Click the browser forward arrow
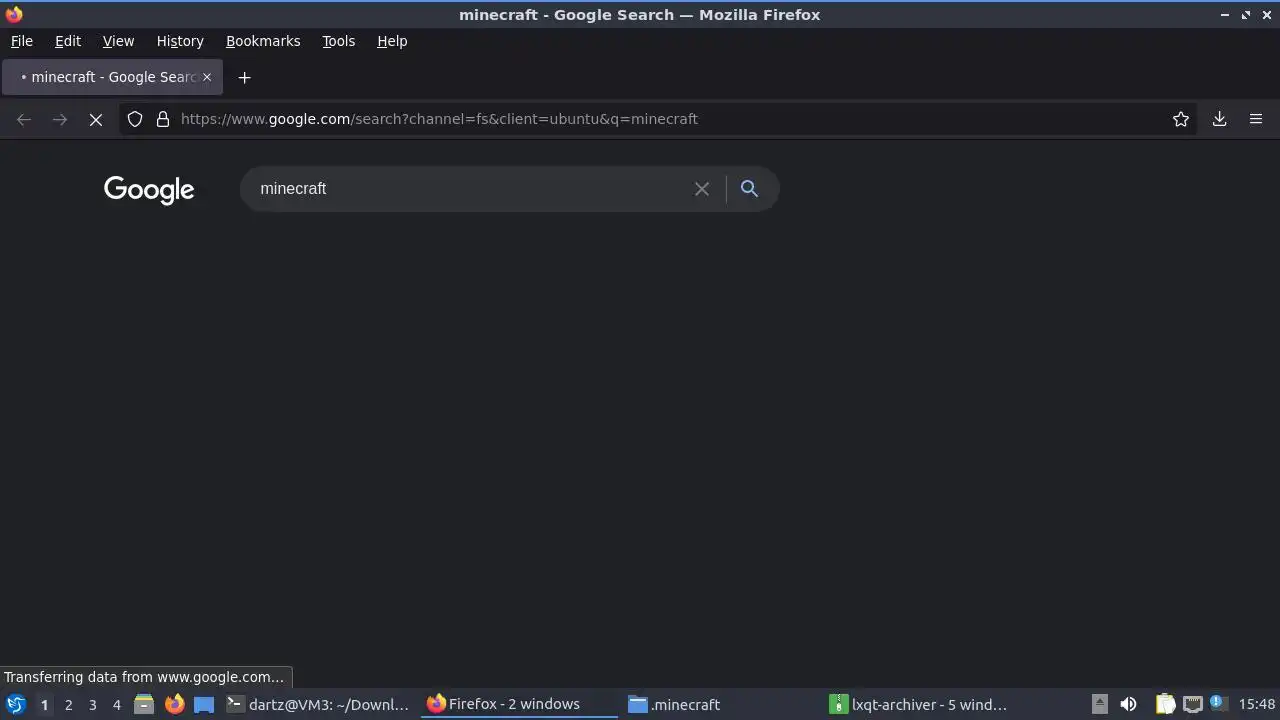Screen dimensions: 1280x720 coord(60,119)
